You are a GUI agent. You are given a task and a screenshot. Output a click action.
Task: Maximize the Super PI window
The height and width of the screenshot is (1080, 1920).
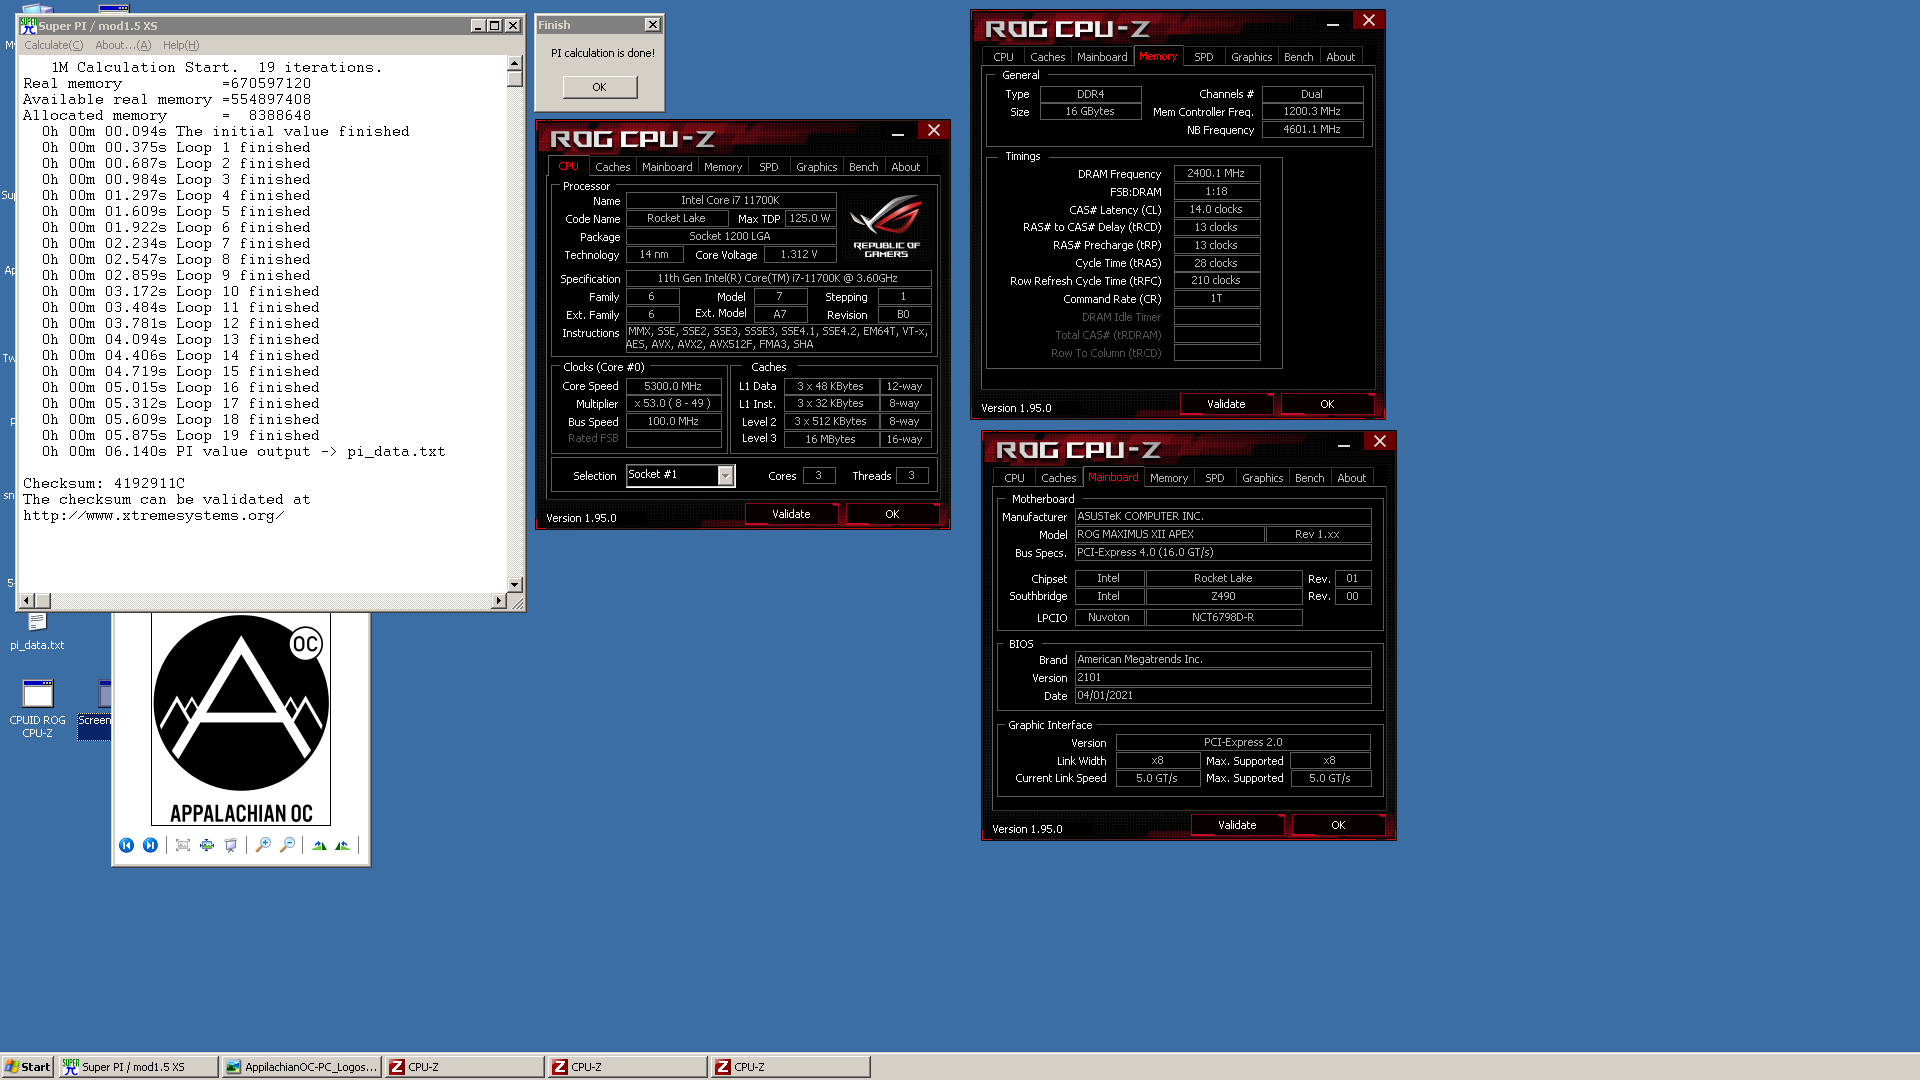(495, 26)
